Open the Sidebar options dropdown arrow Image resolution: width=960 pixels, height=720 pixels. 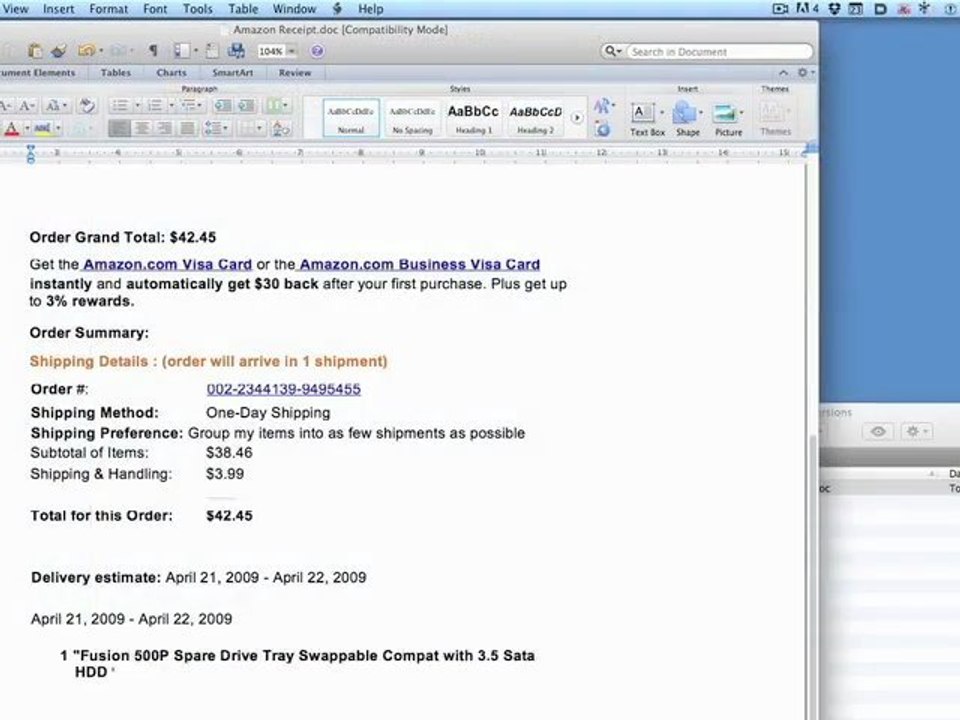(196, 51)
